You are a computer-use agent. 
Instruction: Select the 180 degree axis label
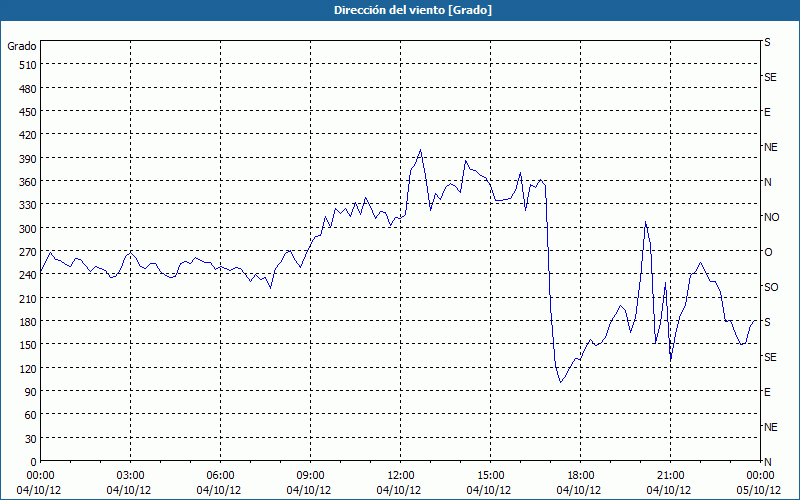pyautogui.click(x=29, y=322)
